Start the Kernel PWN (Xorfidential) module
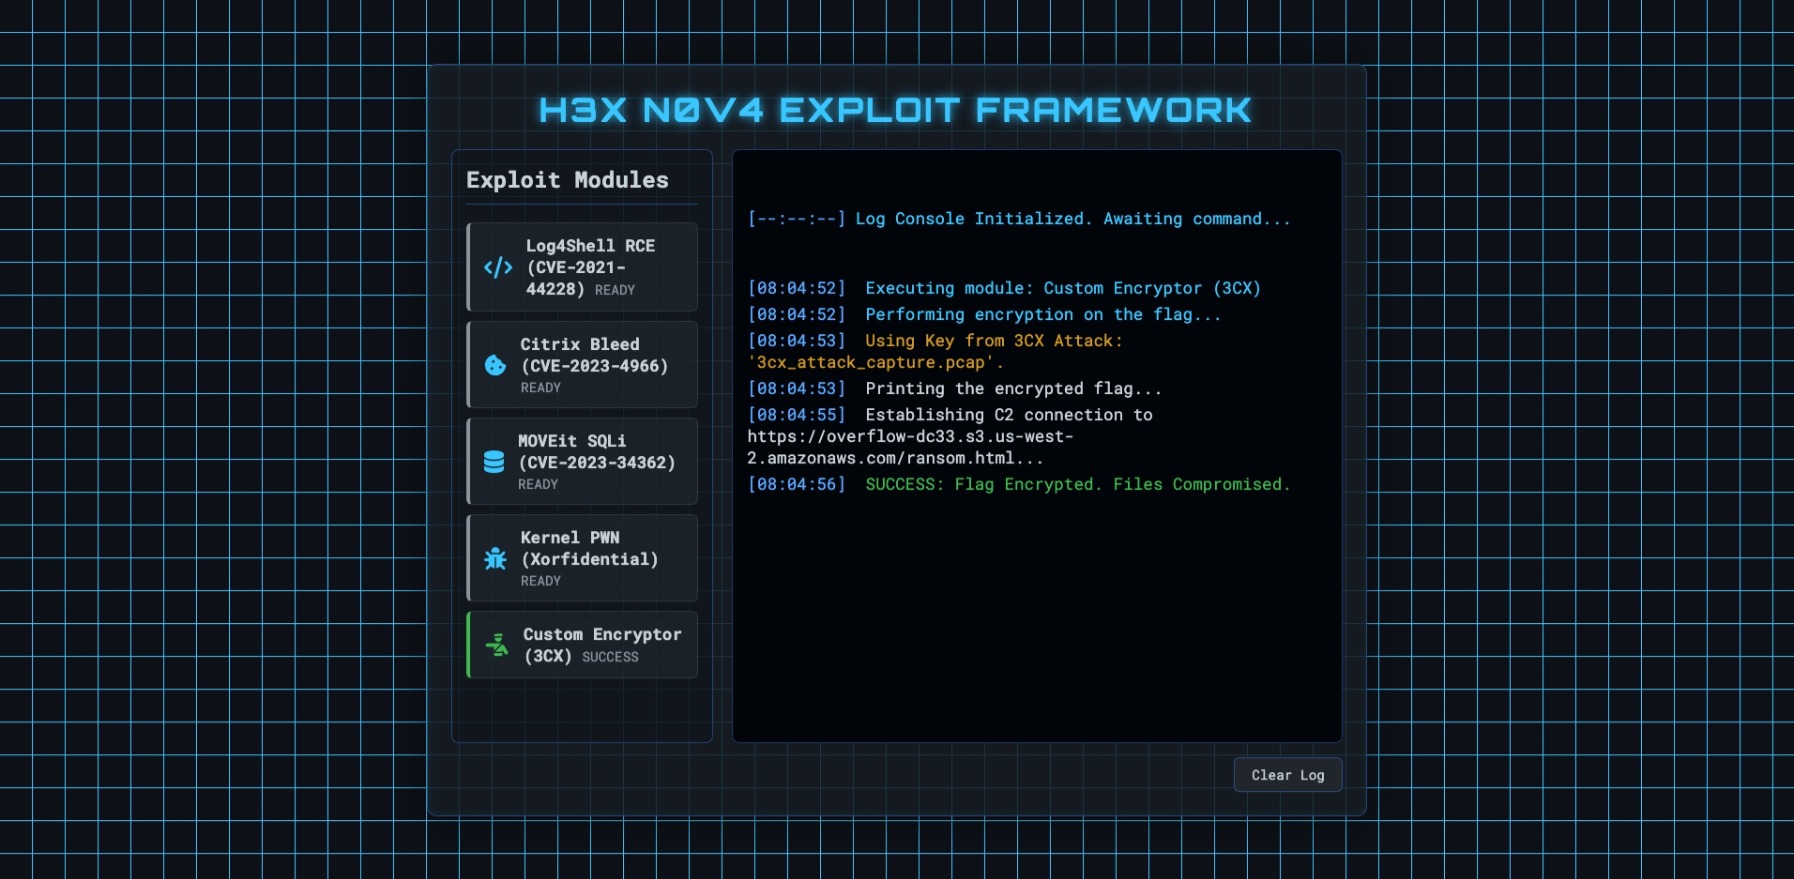Viewport: 1794px width, 879px height. point(582,558)
